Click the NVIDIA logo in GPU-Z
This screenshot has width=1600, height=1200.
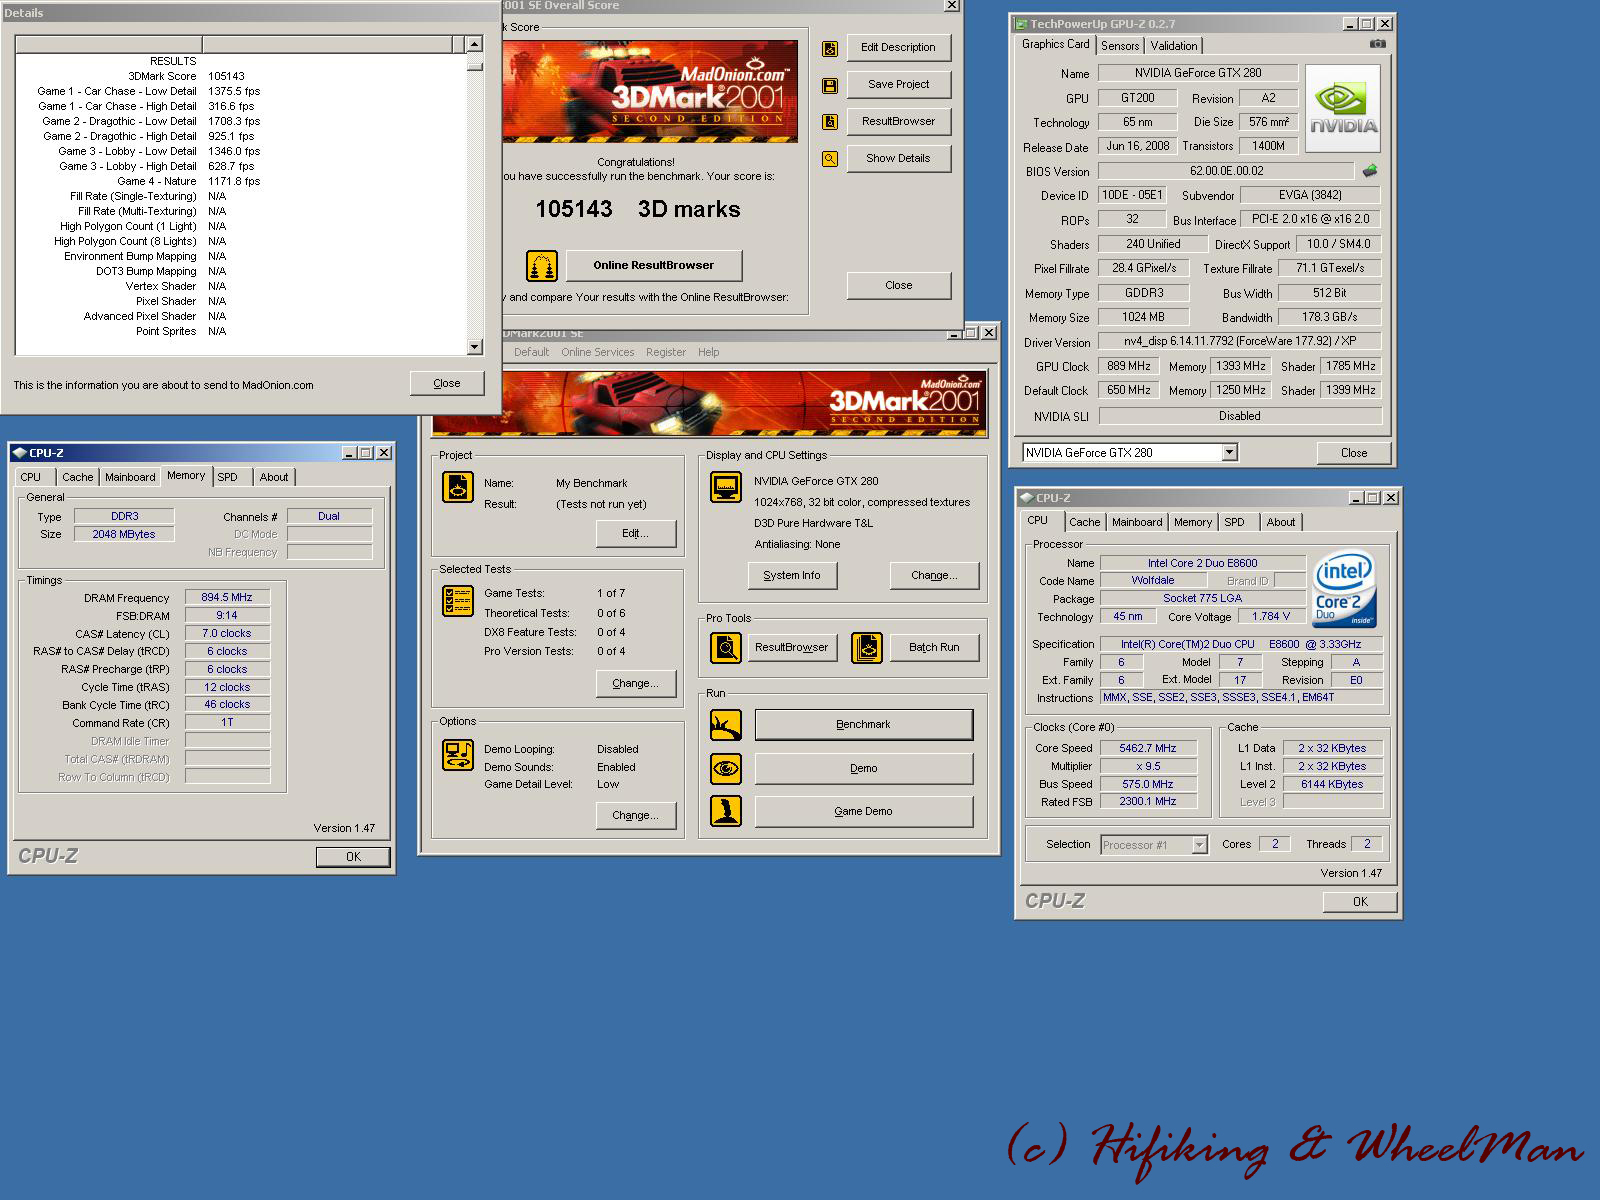[x=1343, y=109]
